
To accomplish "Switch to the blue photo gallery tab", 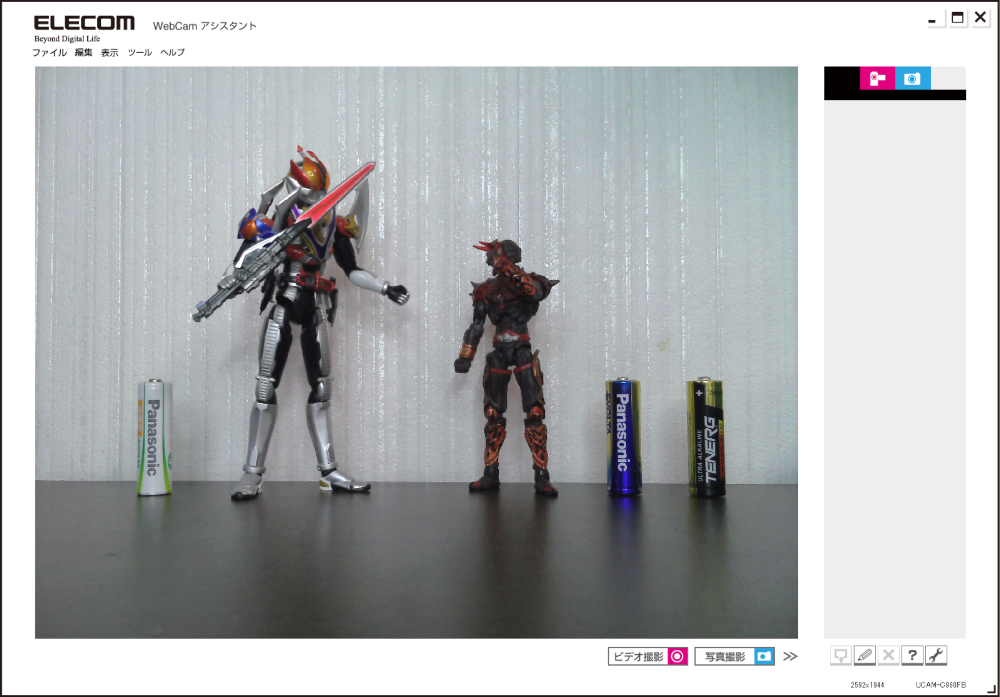I will click(x=913, y=78).
